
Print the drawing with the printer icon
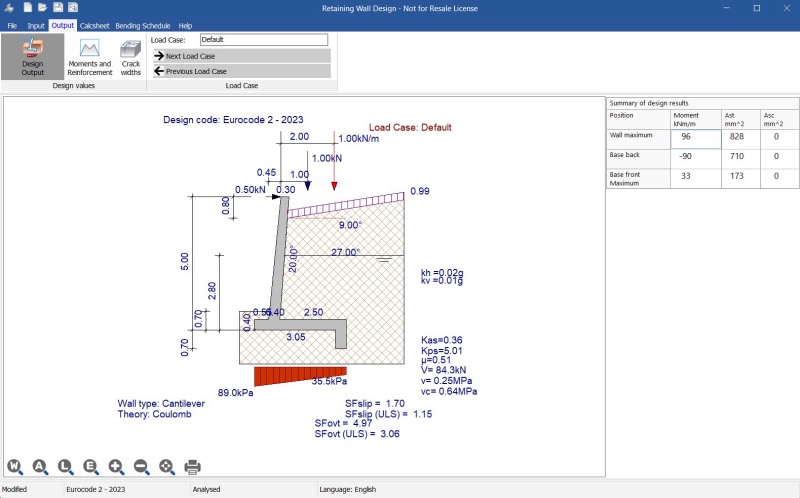pyautogui.click(x=193, y=466)
